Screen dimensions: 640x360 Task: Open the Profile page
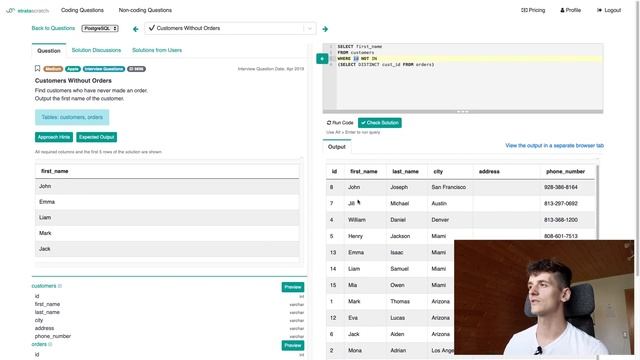click(571, 10)
